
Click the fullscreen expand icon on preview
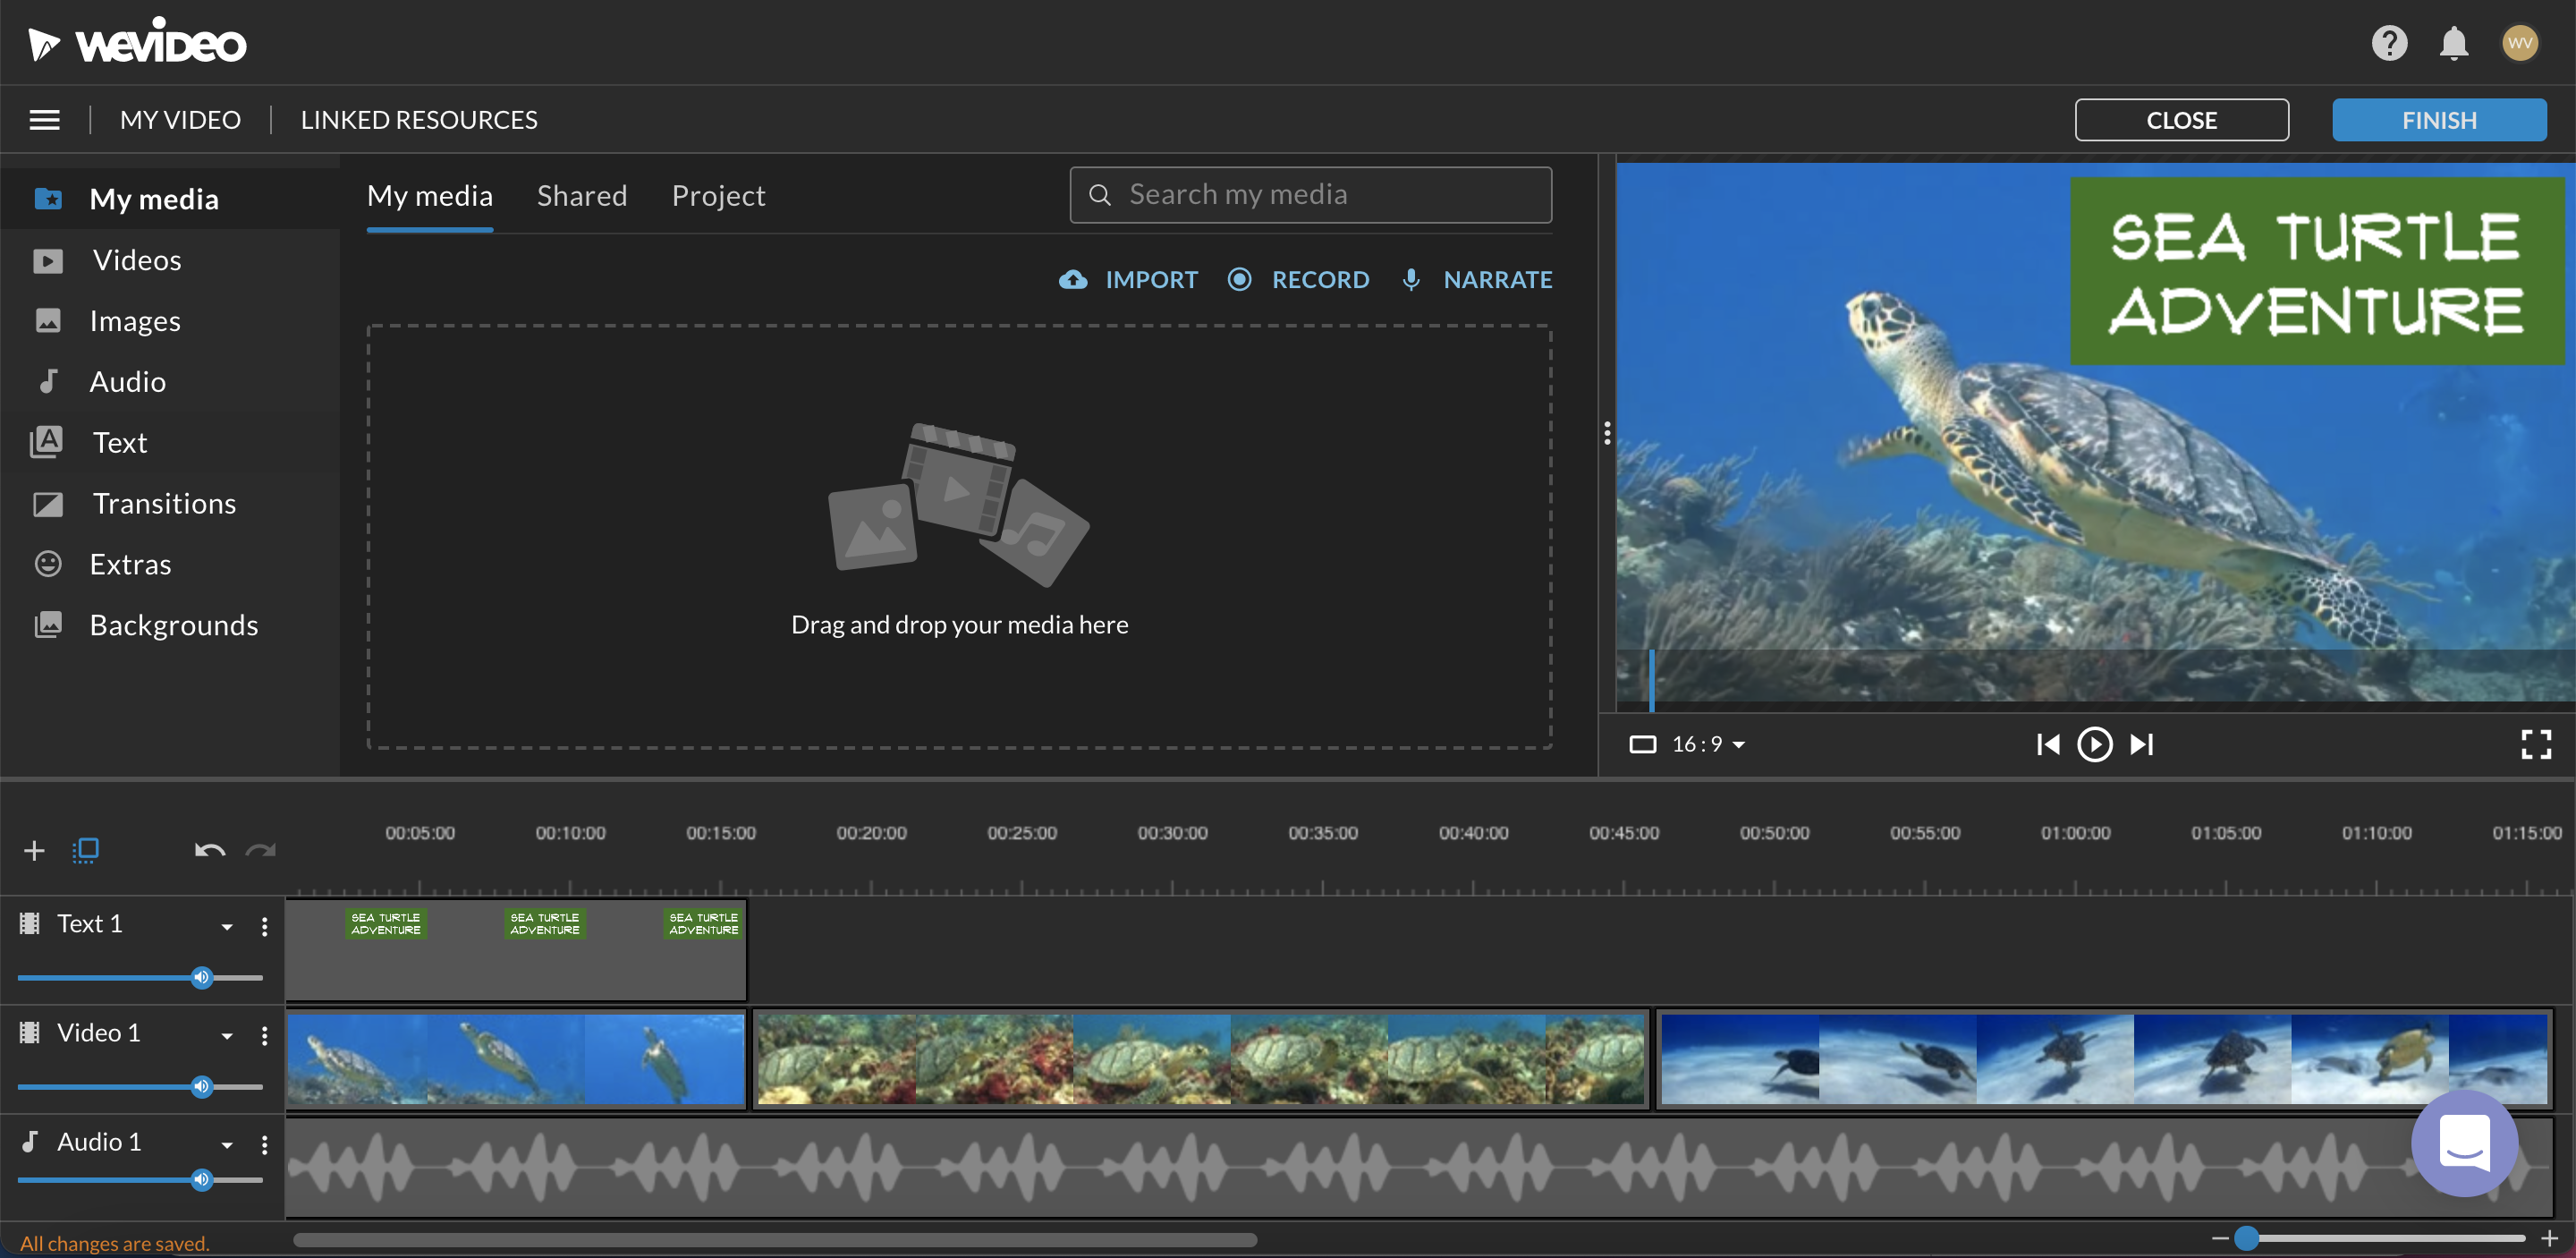(x=2535, y=744)
